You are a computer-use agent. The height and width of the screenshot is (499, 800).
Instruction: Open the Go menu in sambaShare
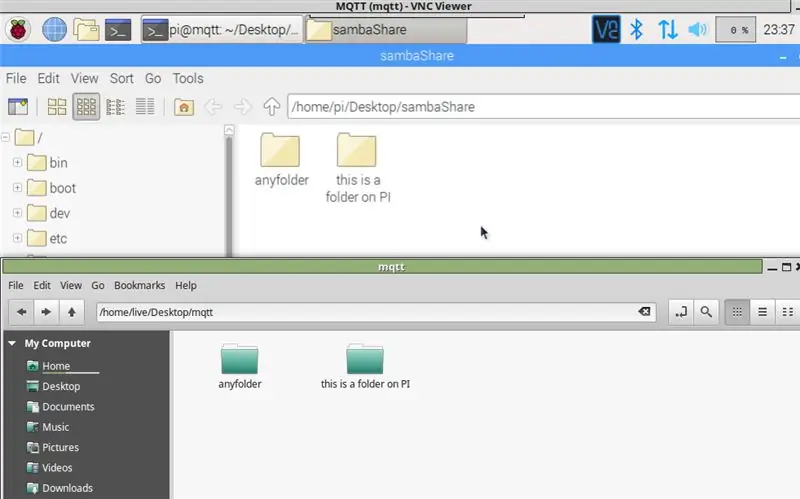pos(153,78)
